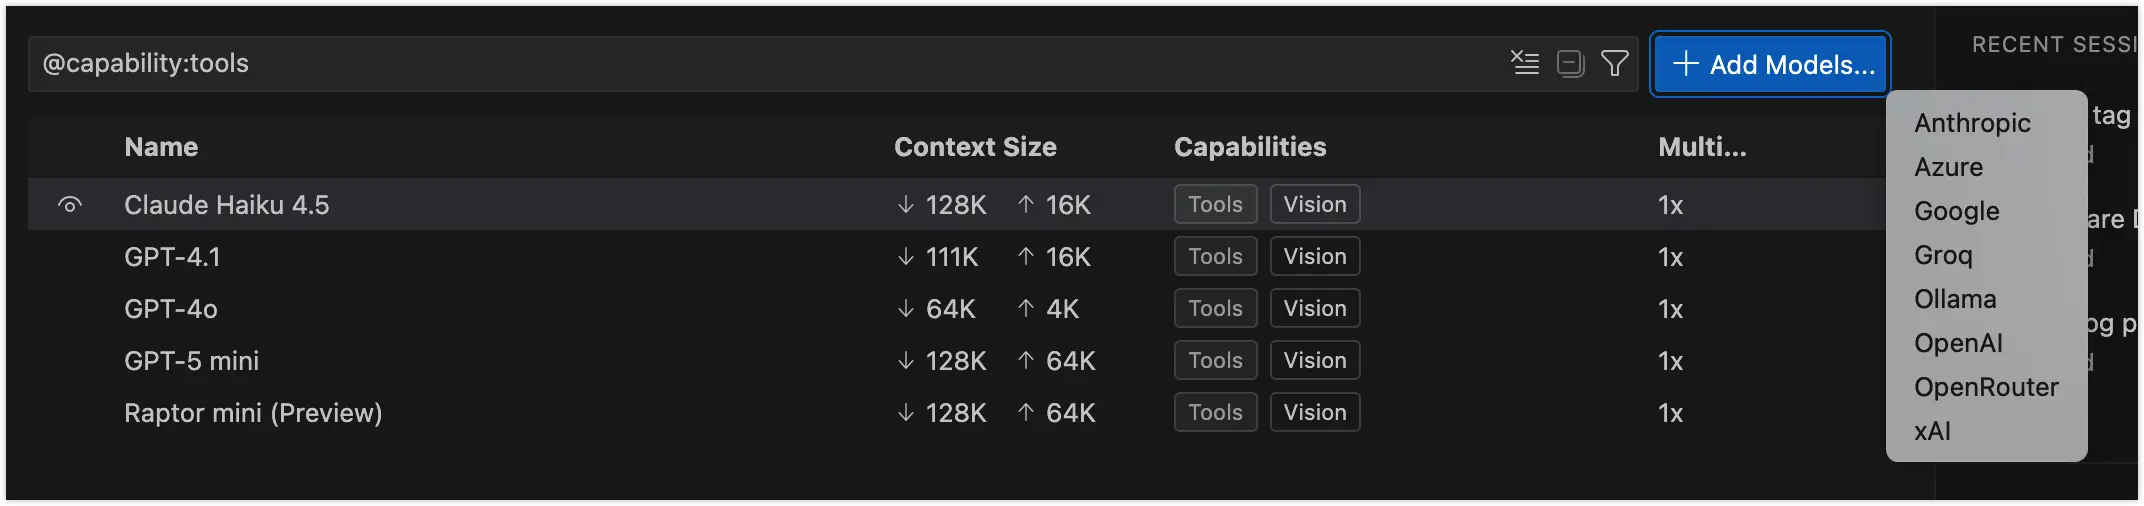Toggle visibility eye for Claude Haiku 4.5
The image size is (2144, 506).
point(70,205)
